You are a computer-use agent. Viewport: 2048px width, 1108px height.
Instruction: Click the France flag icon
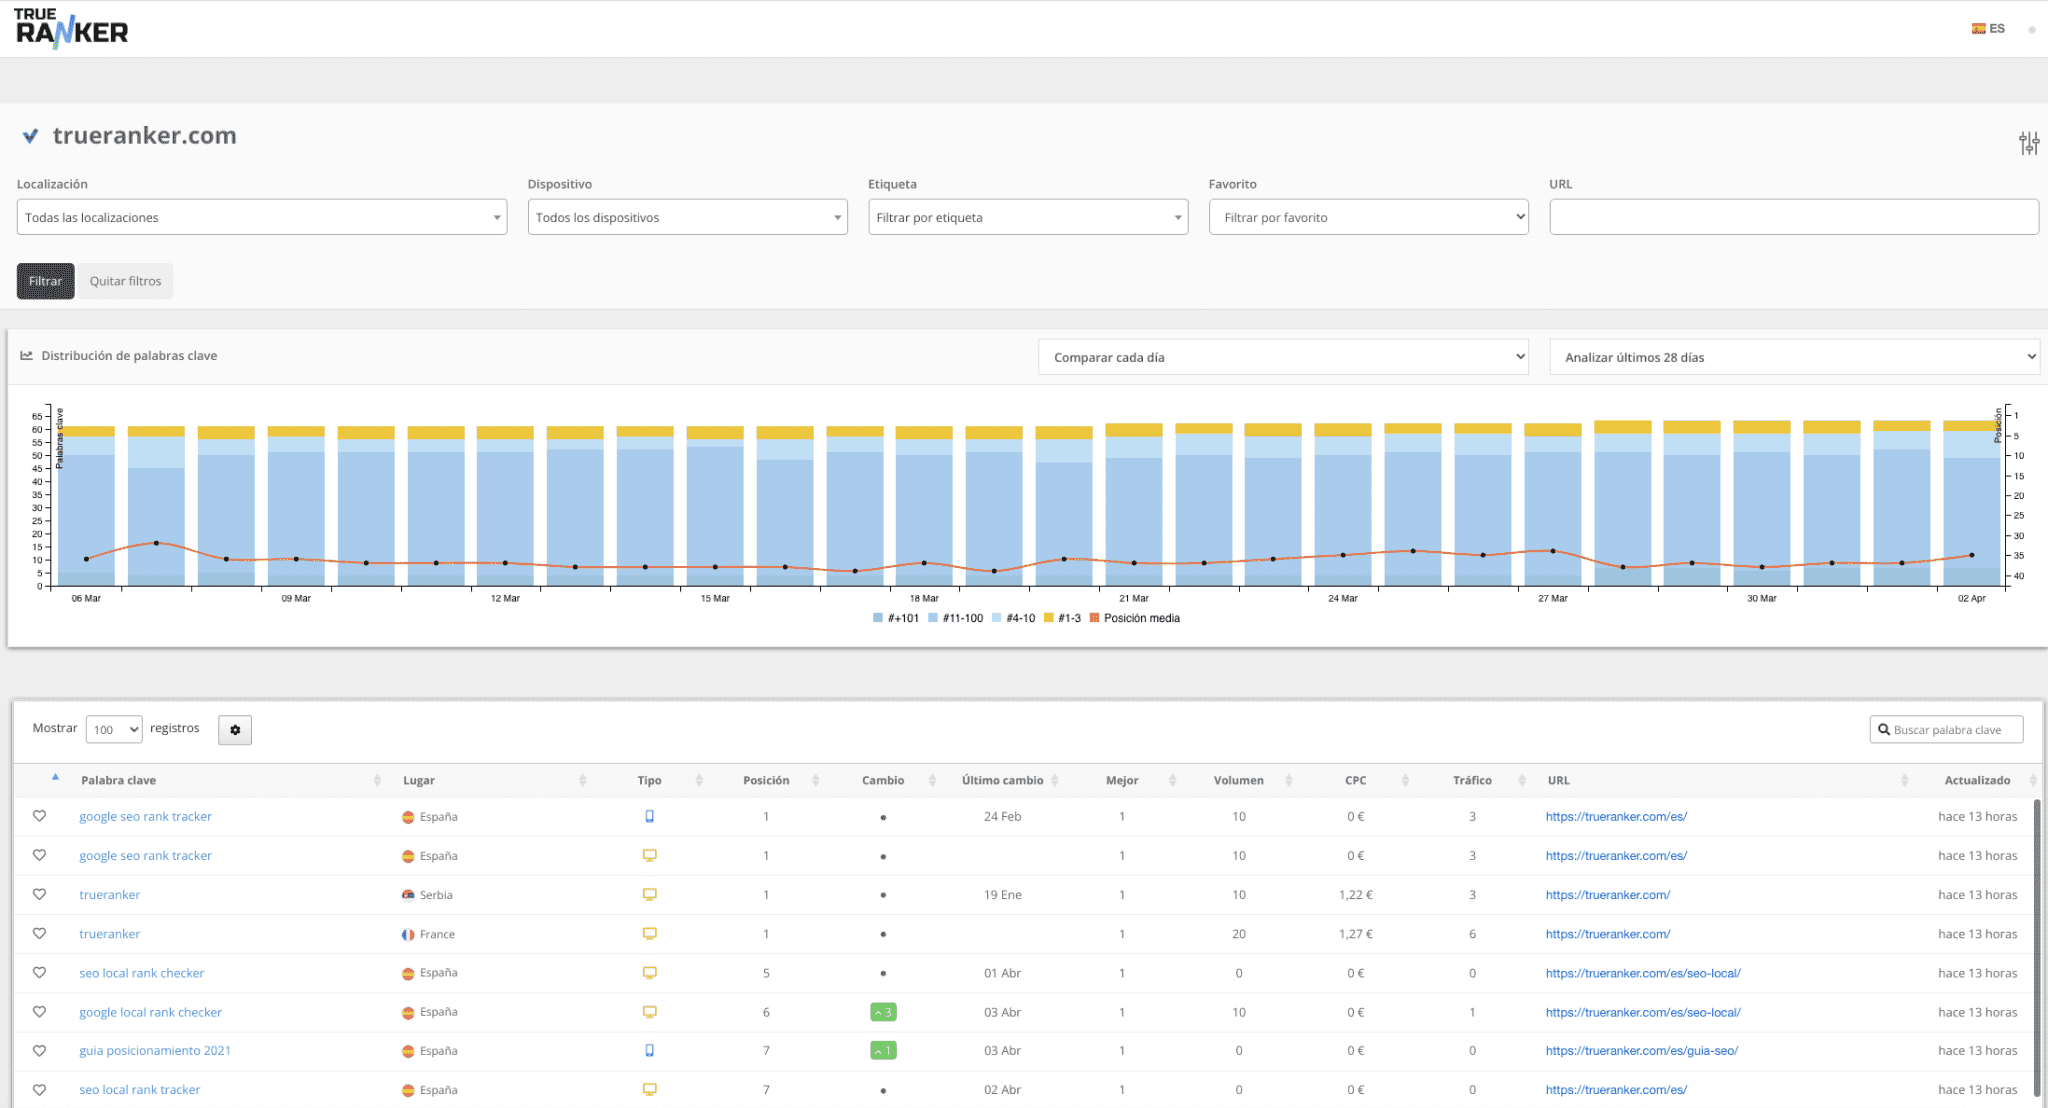click(408, 934)
